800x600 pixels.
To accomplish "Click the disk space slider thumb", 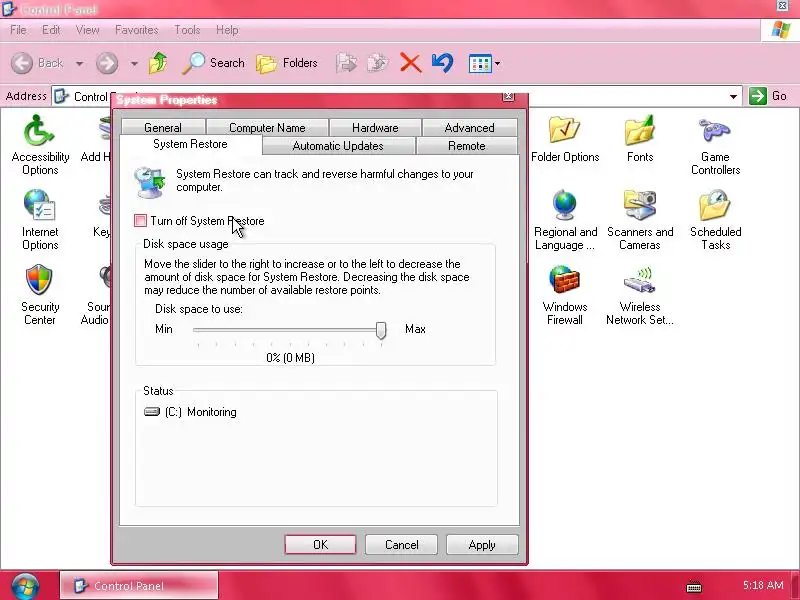I will click(381, 330).
